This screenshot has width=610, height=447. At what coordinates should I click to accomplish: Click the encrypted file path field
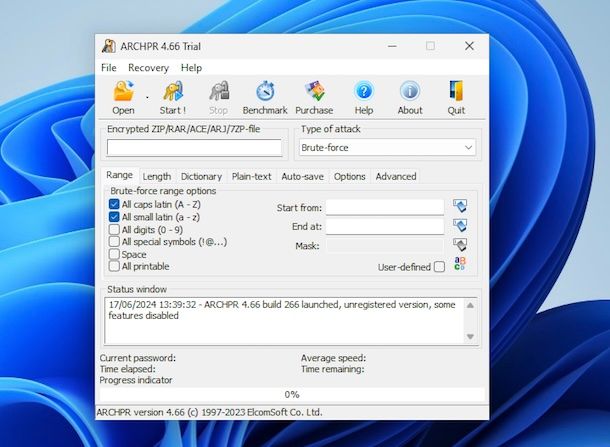click(194, 148)
